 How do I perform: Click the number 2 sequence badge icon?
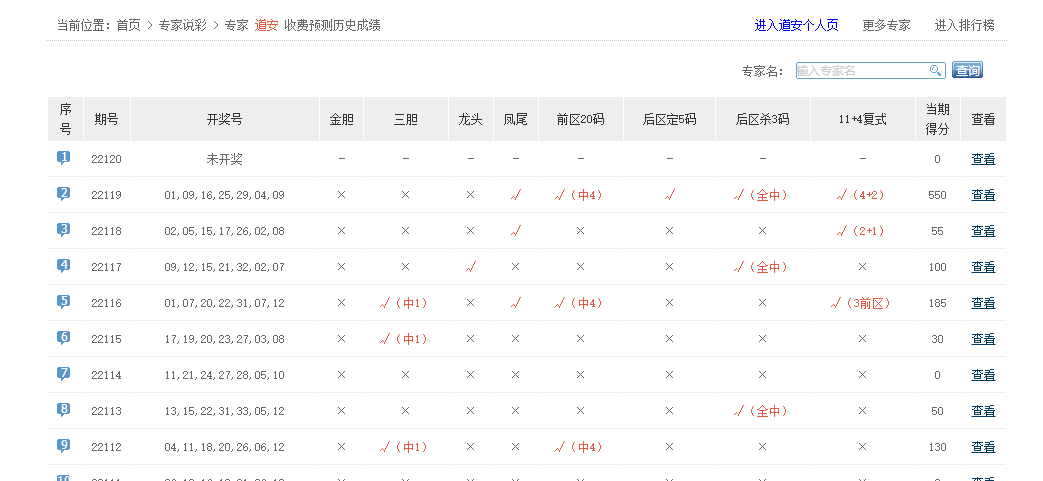[64, 194]
